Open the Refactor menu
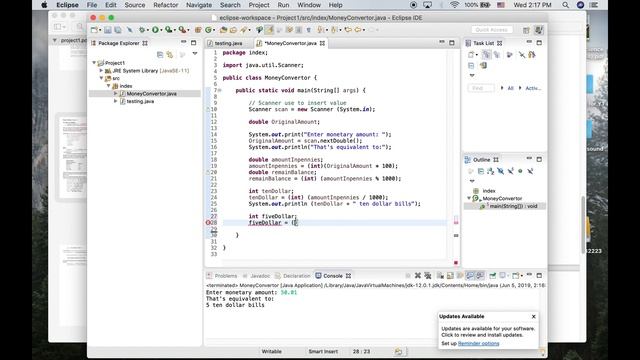Viewport: 640px width, 360px height. (165, 5)
